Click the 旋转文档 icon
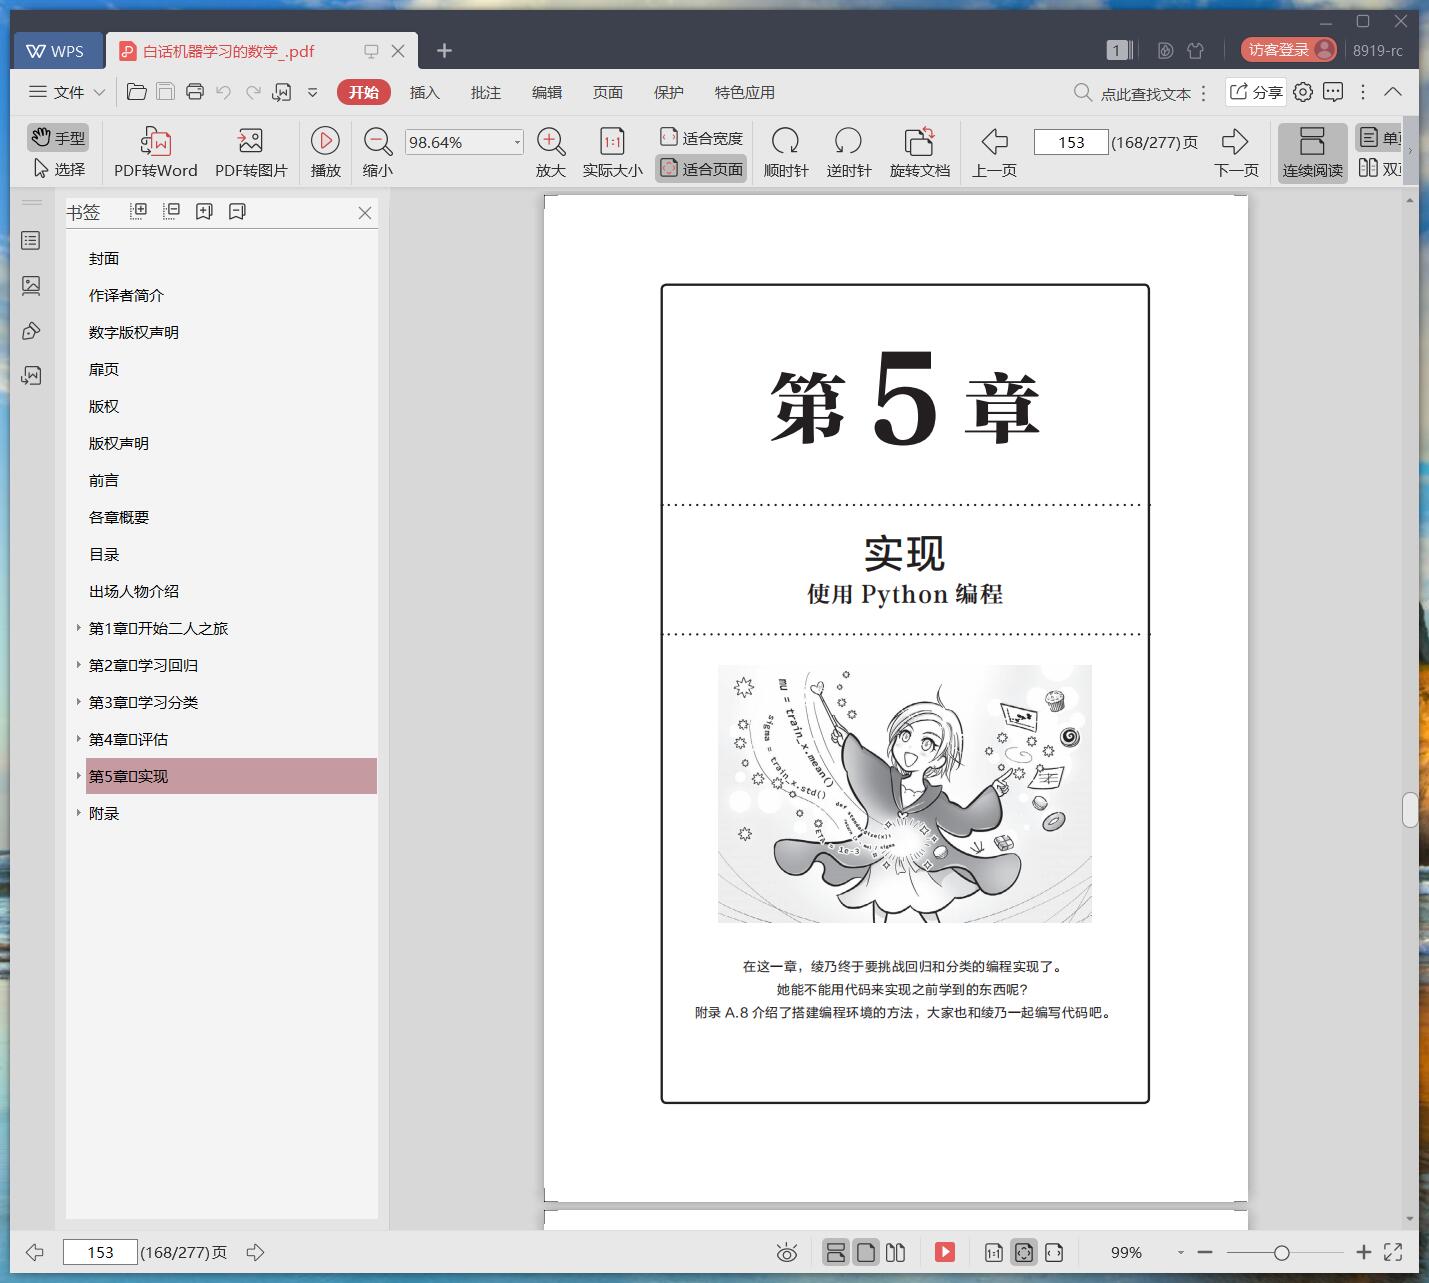 tap(919, 141)
